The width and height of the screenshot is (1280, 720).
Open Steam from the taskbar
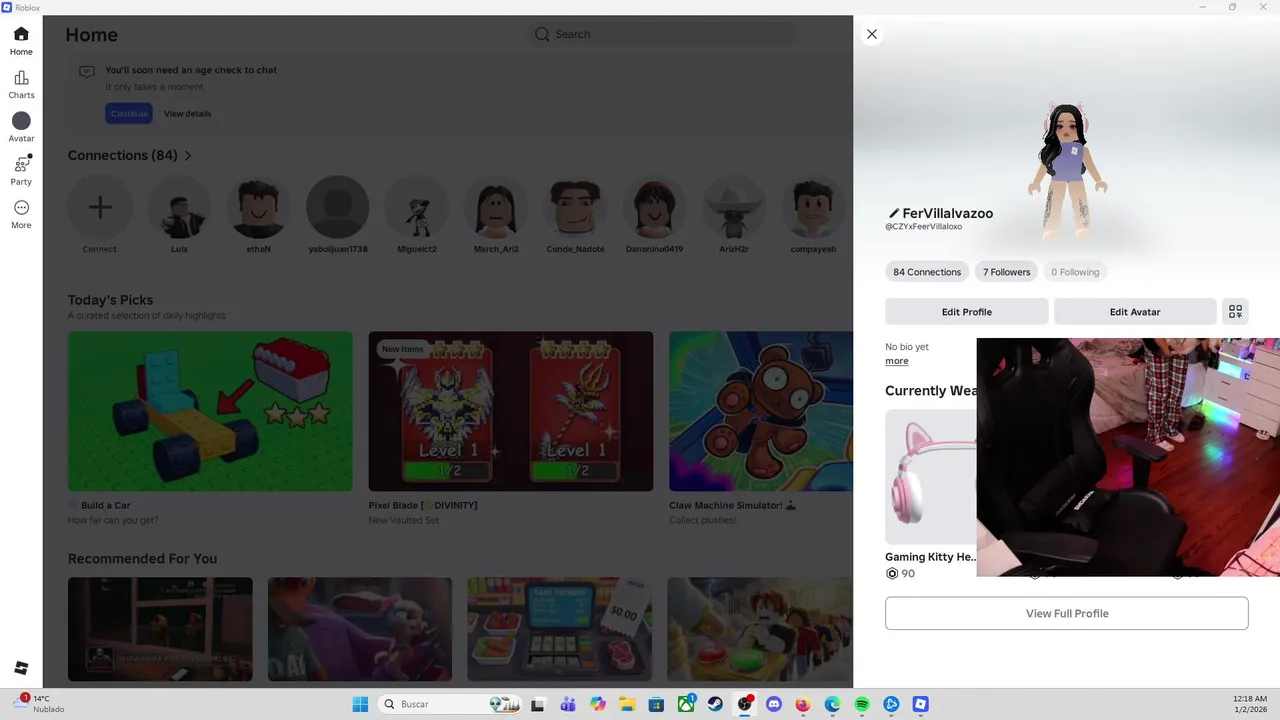point(715,704)
